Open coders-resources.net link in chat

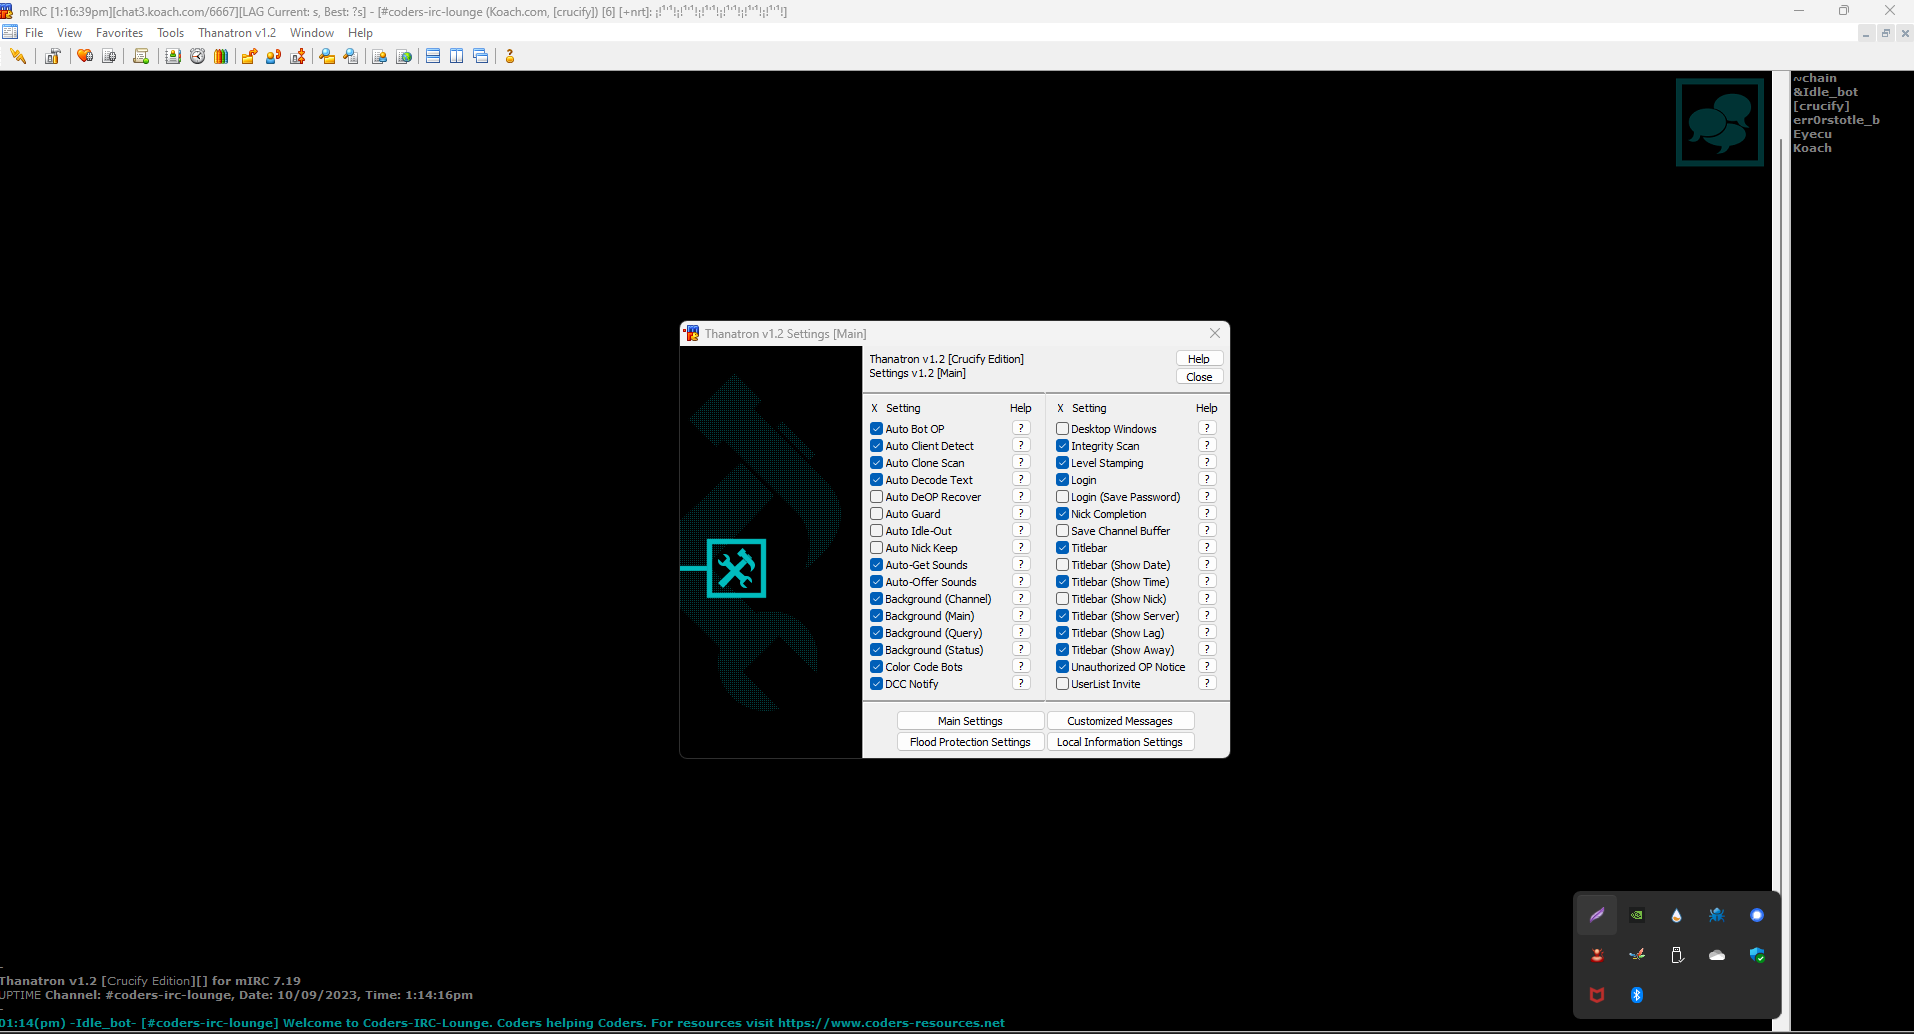pyautogui.click(x=891, y=1023)
